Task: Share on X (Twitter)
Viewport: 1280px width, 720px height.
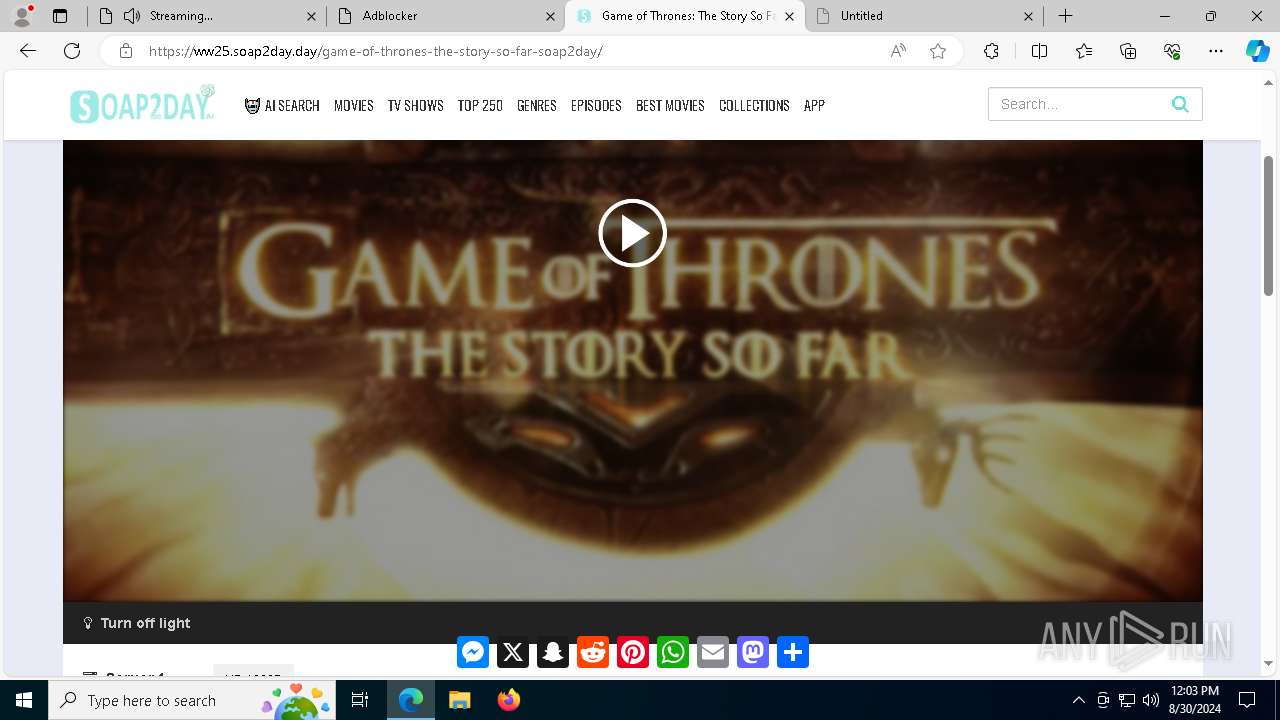Action: click(x=513, y=652)
